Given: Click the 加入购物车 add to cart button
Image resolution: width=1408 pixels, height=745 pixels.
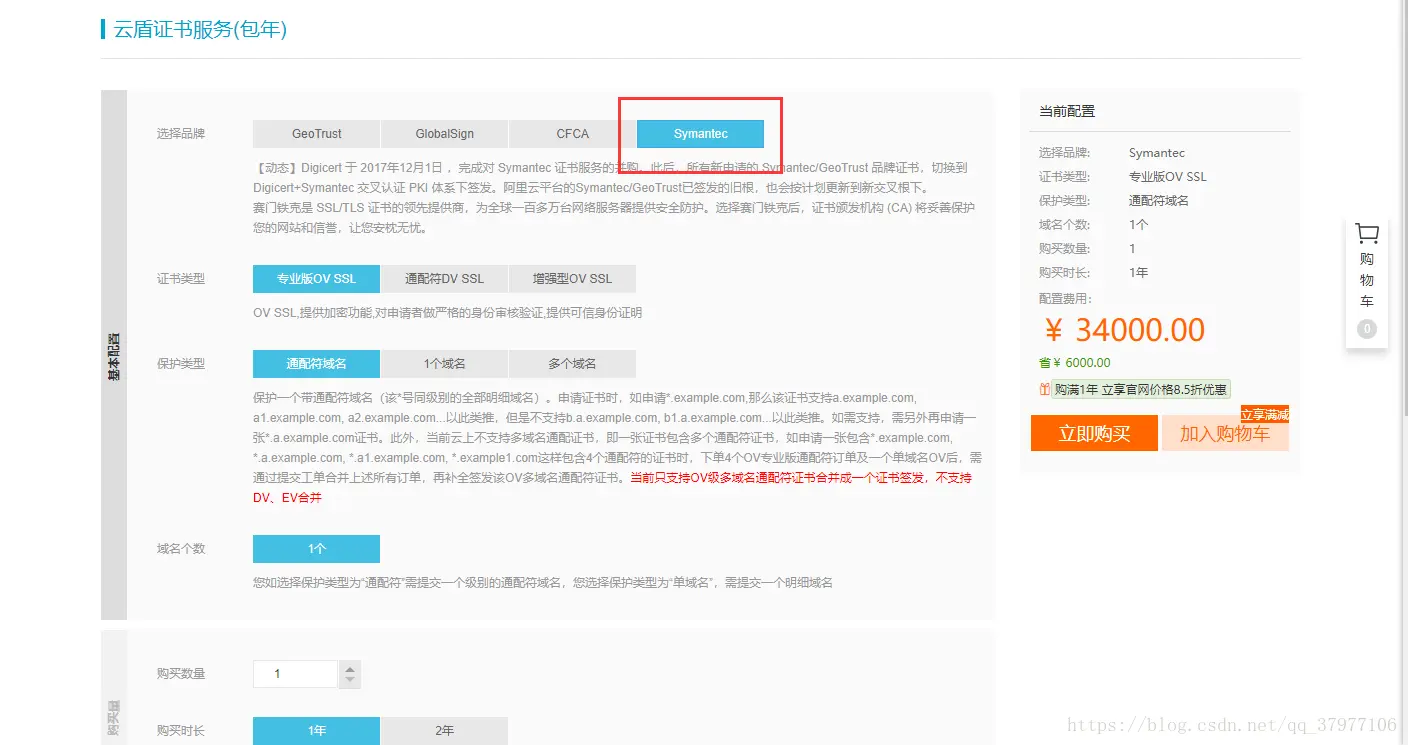Looking at the screenshot, I should [1225, 433].
